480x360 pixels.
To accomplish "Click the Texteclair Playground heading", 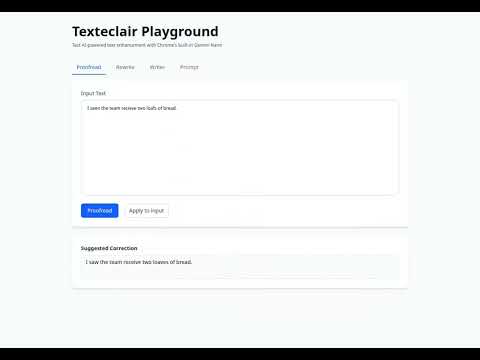I will click(x=145, y=32).
